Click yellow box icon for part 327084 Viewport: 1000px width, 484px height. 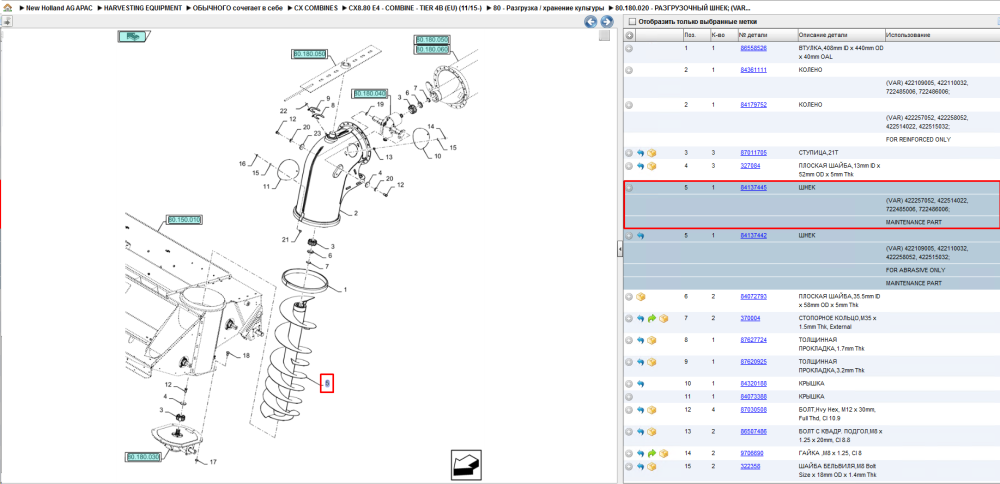[652, 166]
